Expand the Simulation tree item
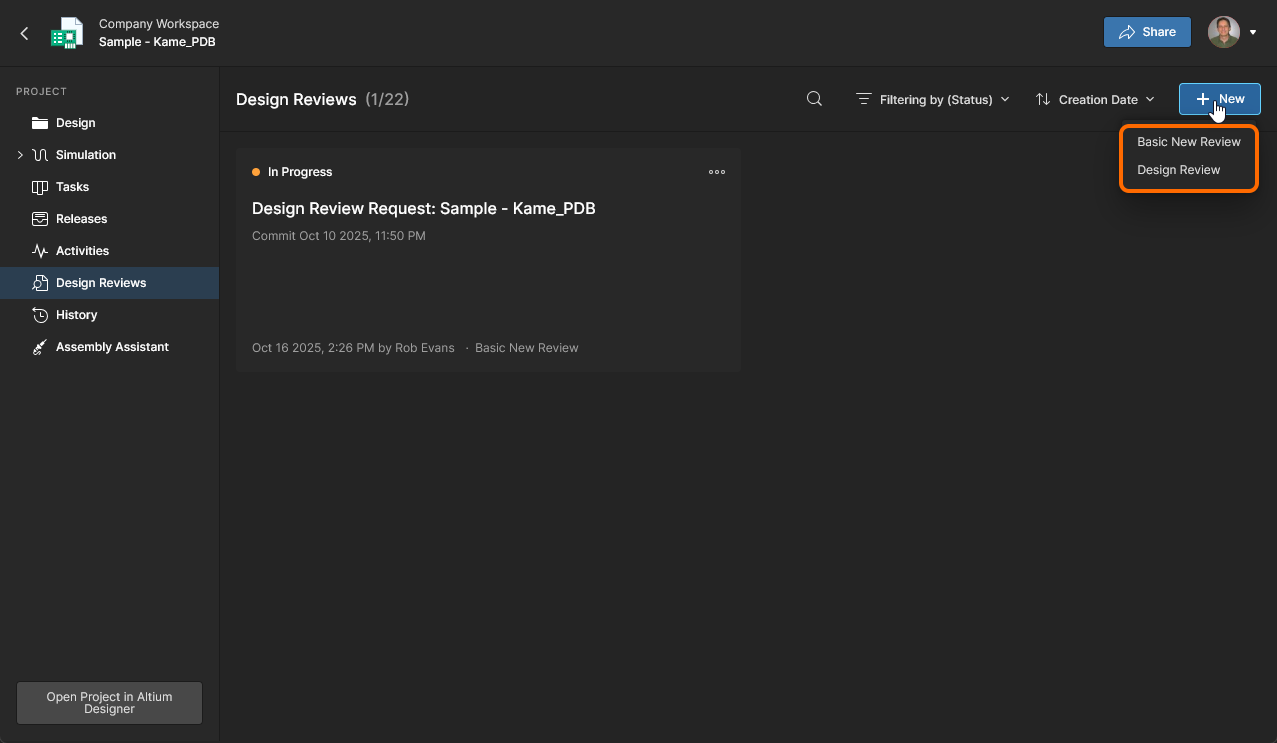This screenshot has height=743, width=1277. pos(18,154)
